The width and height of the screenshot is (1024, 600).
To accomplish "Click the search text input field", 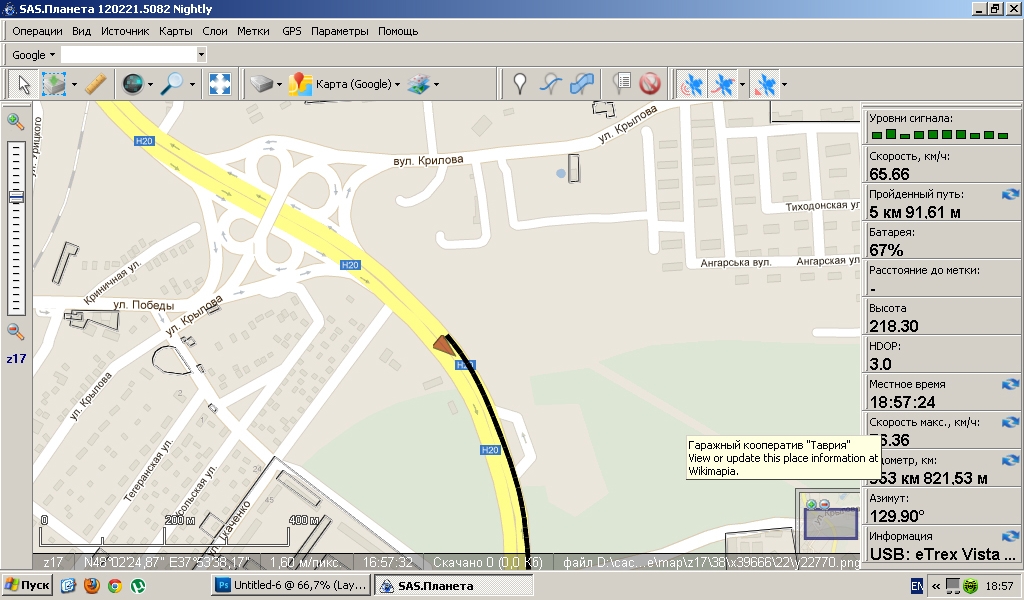I will (x=128, y=55).
